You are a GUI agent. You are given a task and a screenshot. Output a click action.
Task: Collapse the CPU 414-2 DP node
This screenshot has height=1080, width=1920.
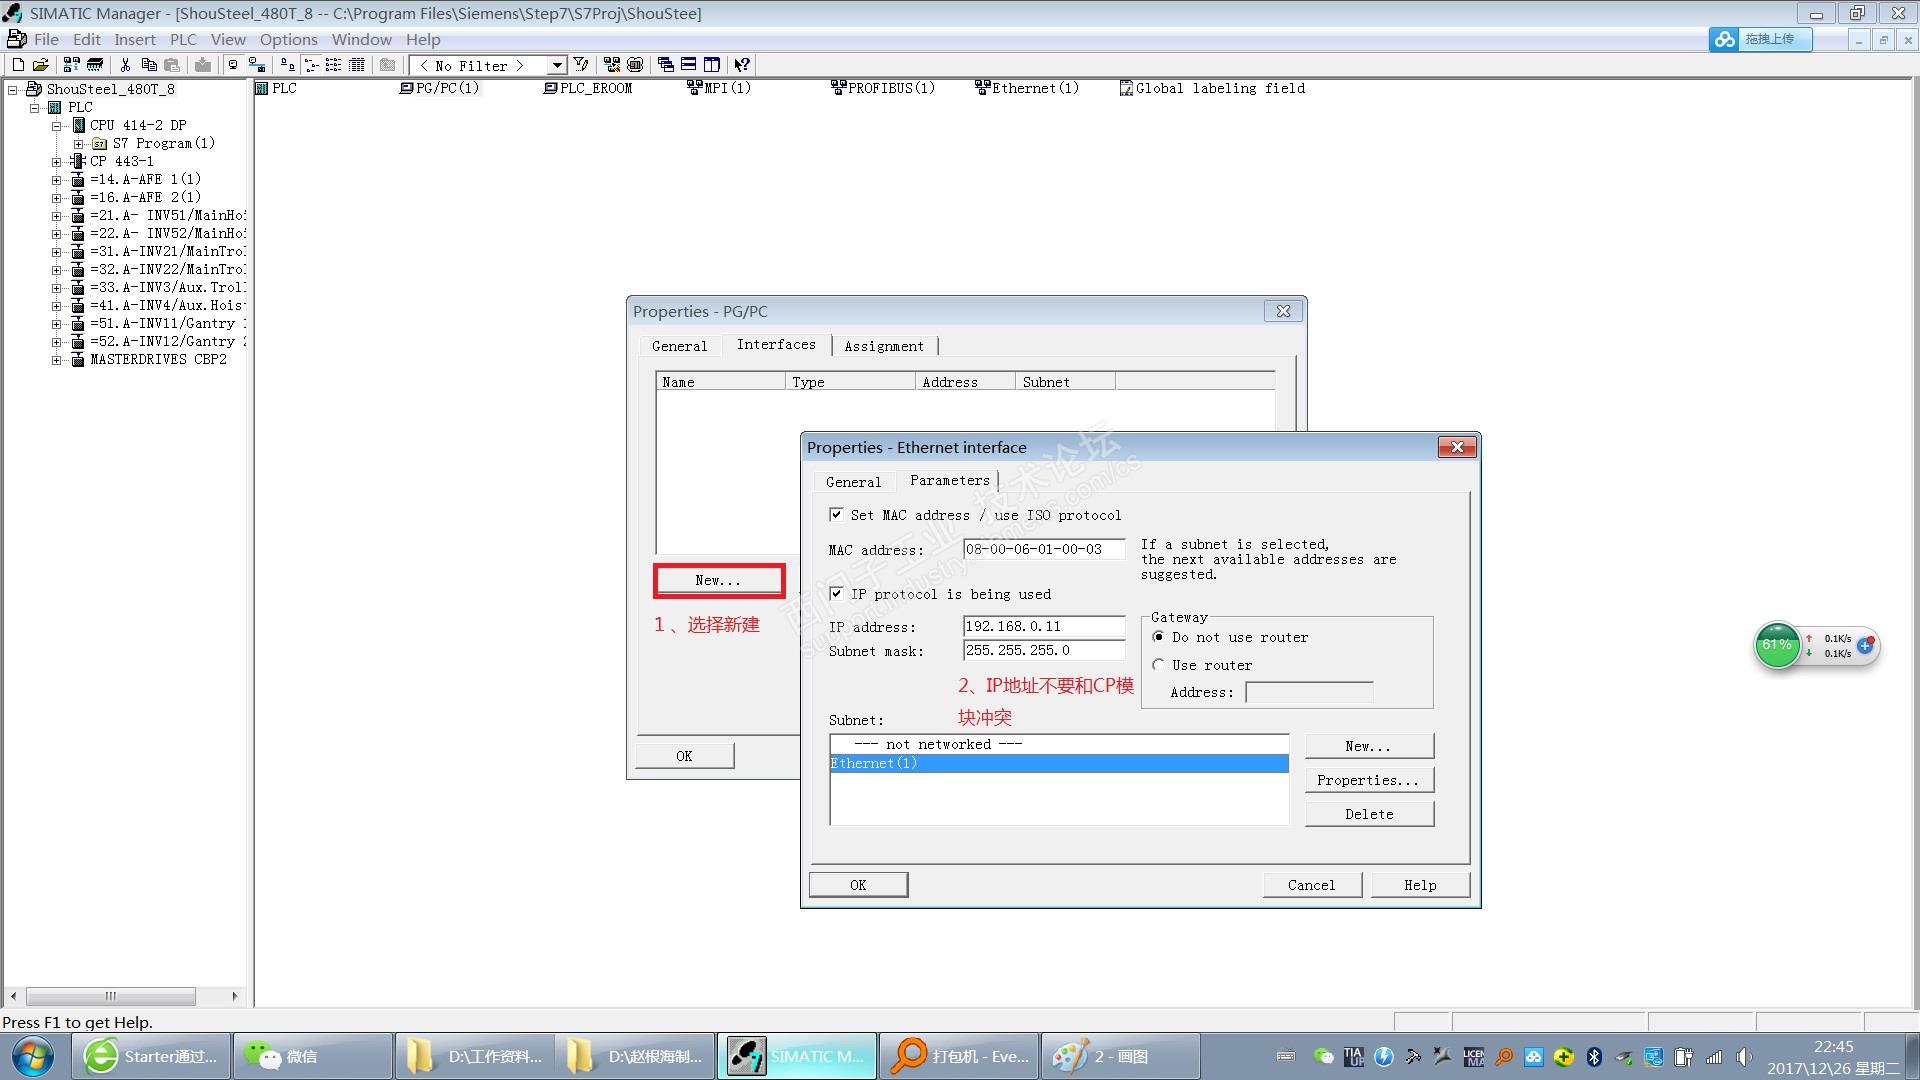[x=57, y=125]
